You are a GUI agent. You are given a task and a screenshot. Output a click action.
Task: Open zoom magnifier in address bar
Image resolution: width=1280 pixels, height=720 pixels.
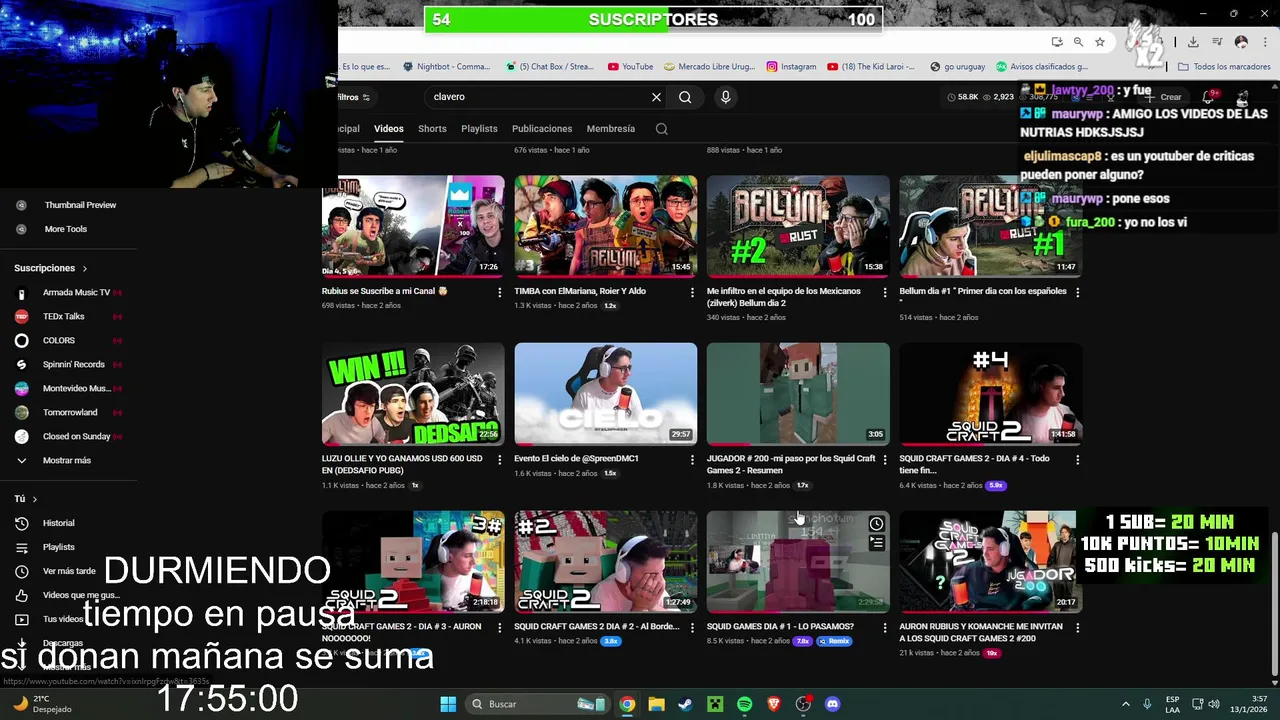(x=1078, y=42)
